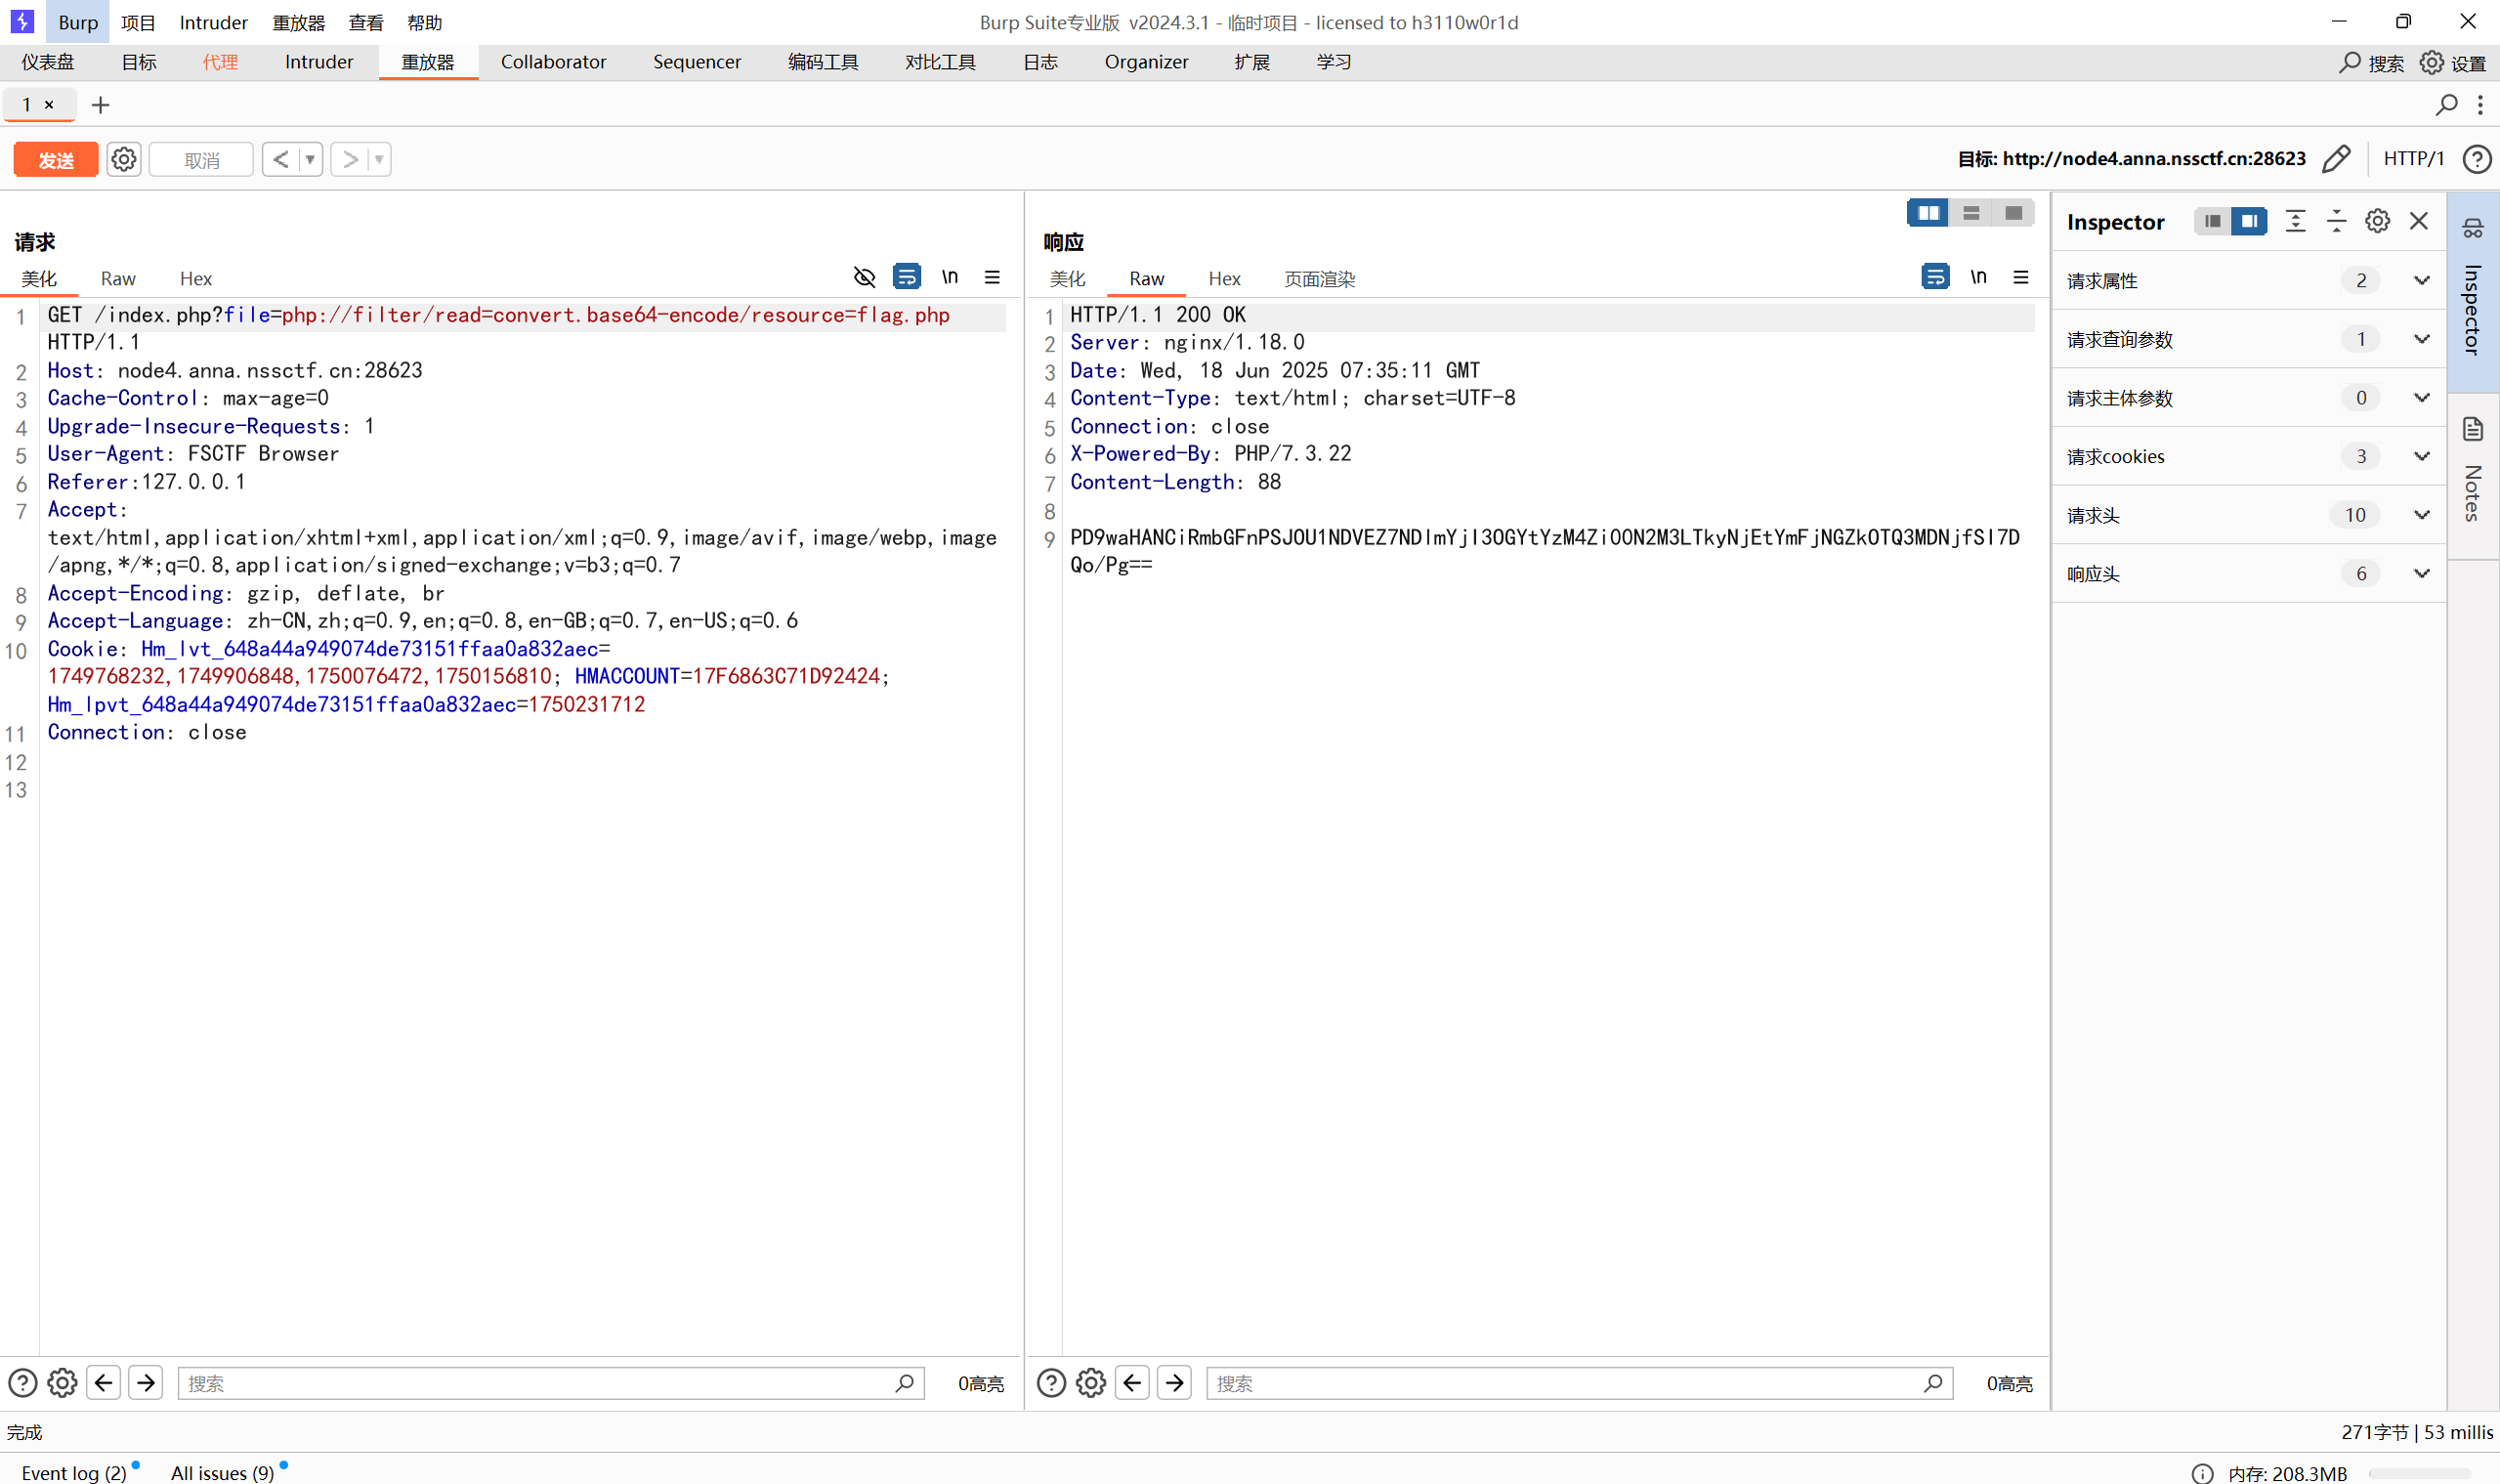
Task: Open the Organizer tab
Action: (x=1146, y=62)
